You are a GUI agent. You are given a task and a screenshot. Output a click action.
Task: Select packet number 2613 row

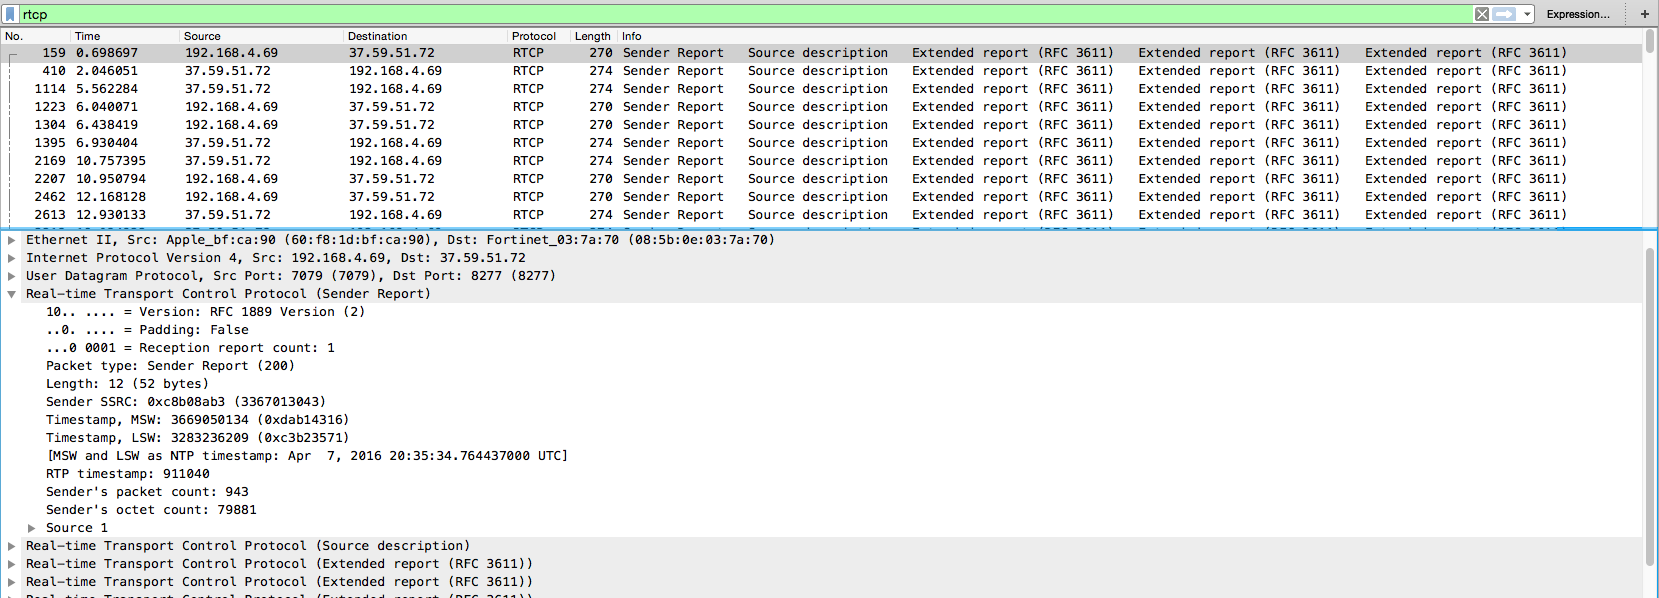coord(821,215)
